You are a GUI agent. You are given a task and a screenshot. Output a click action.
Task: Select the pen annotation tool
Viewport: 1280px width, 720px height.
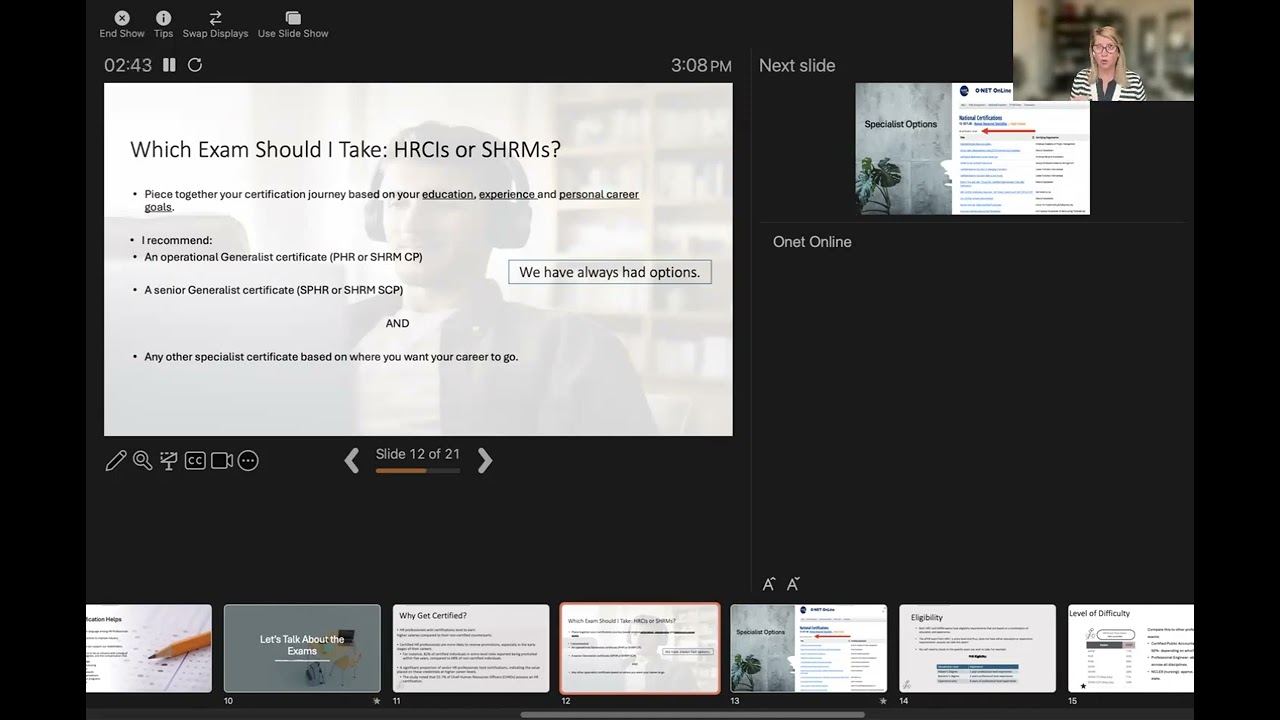pyautogui.click(x=116, y=460)
